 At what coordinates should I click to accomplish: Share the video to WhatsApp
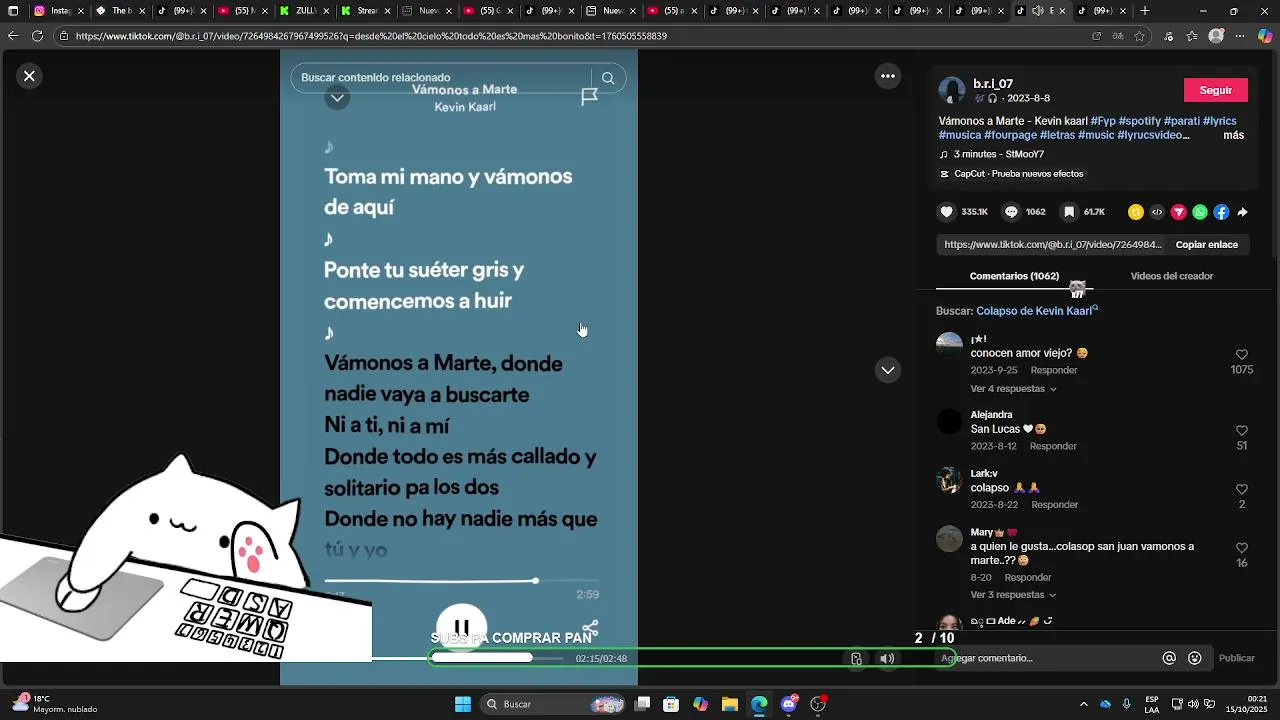tap(1200, 212)
